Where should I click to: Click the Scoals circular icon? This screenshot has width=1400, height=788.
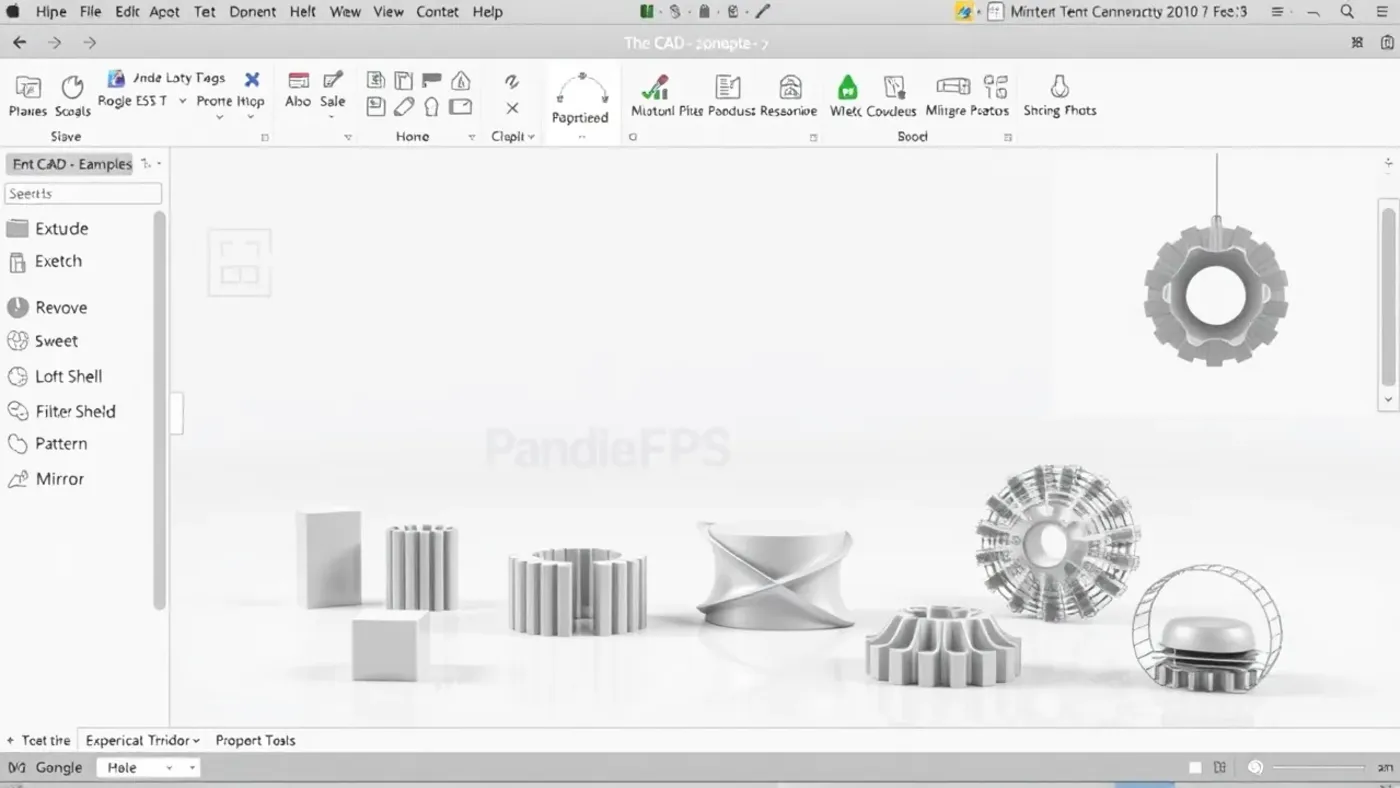tap(72, 87)
